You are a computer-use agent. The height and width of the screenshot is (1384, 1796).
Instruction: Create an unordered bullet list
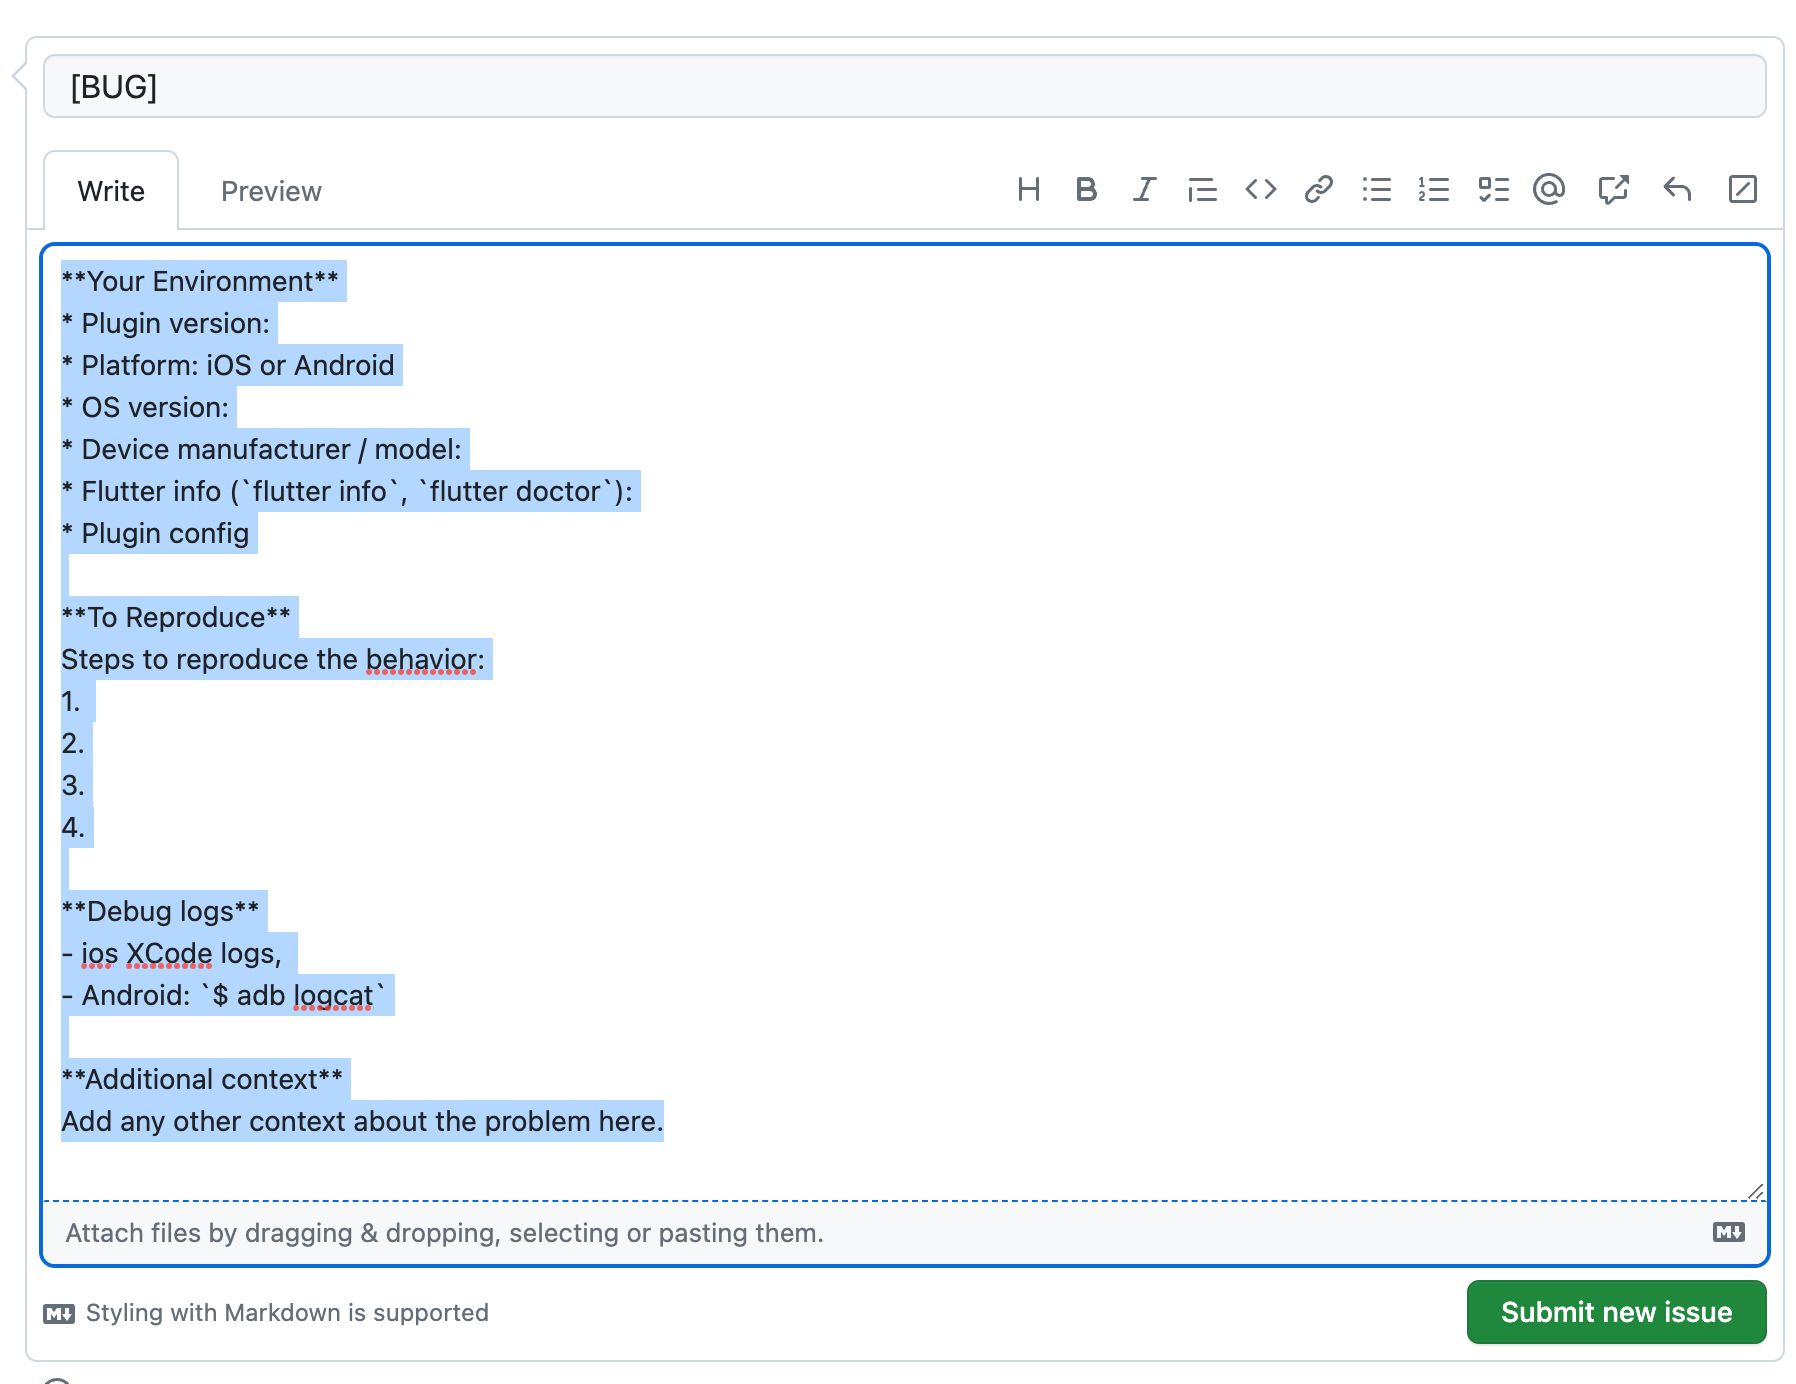click(1377, 189)
